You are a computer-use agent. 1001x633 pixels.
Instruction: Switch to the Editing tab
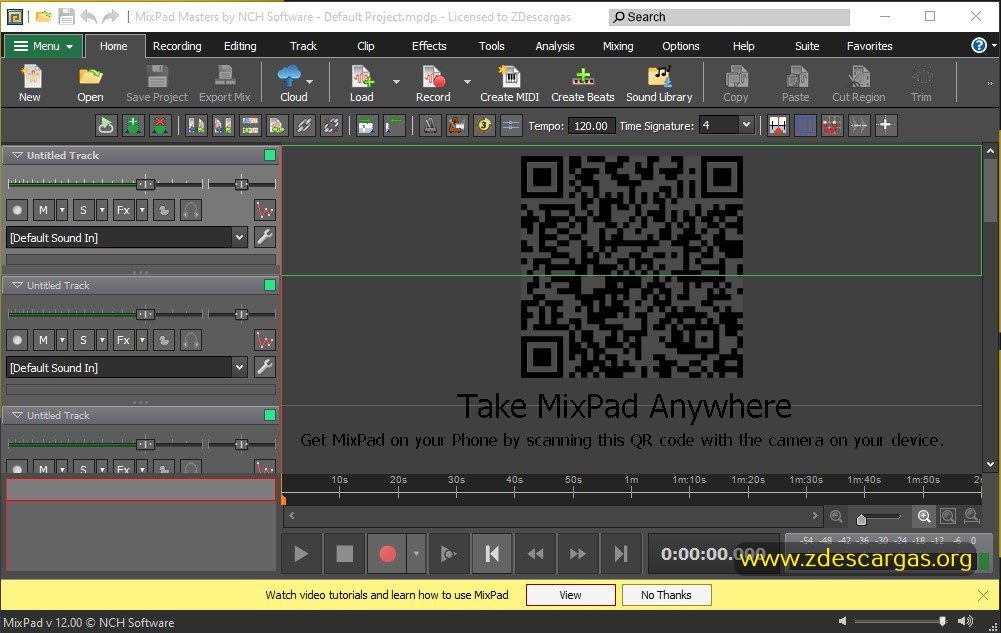click(x=240, y=46)
